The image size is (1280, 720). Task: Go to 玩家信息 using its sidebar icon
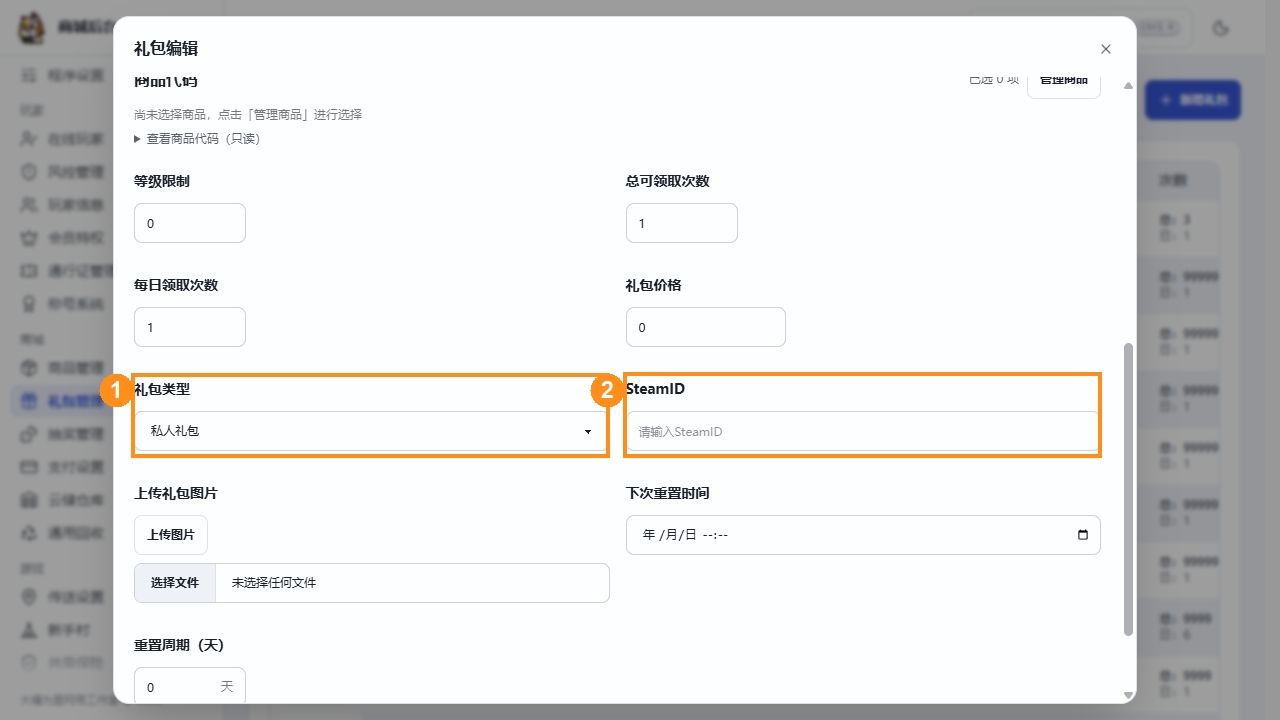pos(30,204)
